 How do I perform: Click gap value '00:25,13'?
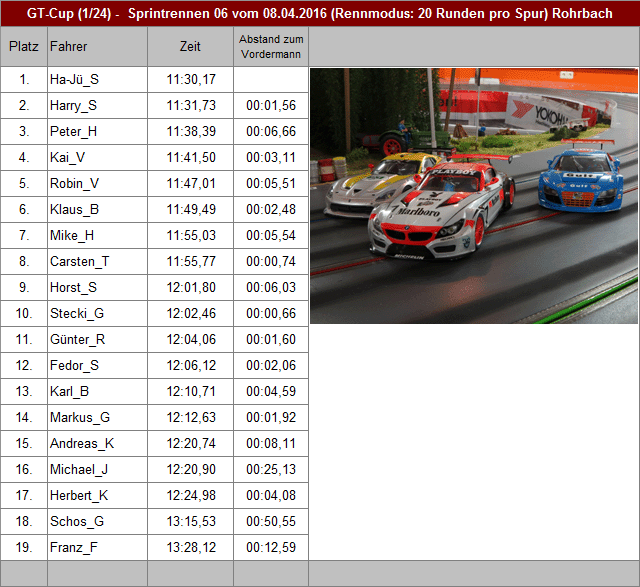[x=271, y=469]
